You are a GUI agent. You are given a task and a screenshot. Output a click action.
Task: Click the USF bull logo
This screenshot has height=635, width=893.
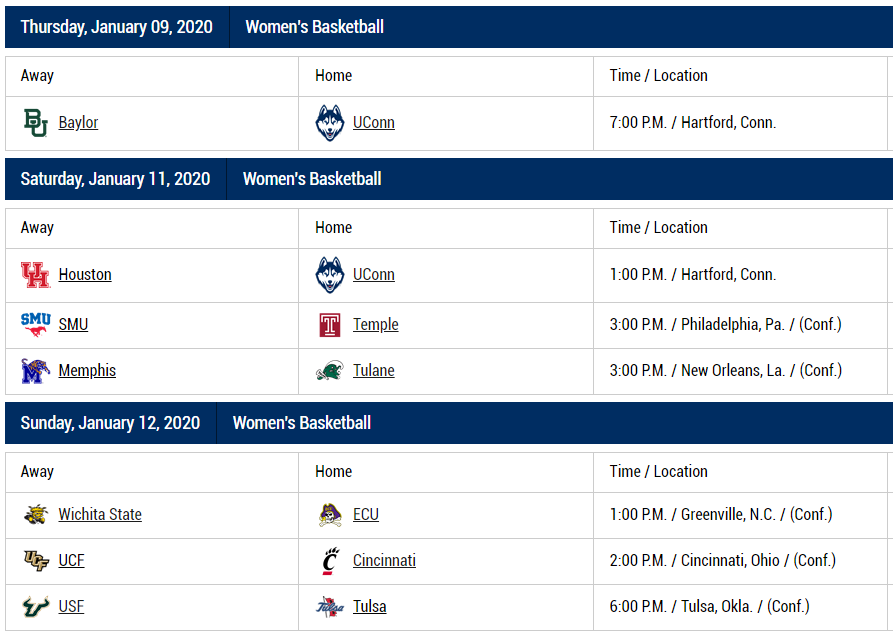click(35, 607)
